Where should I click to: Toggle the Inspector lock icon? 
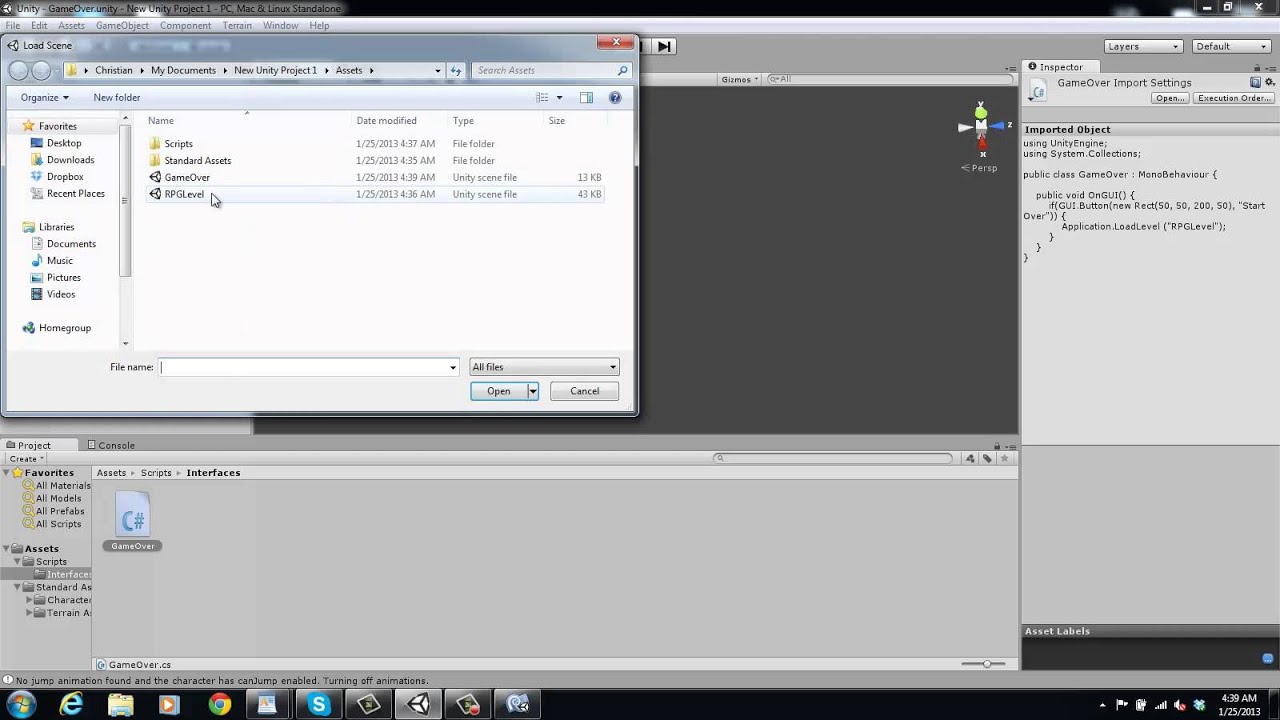coord(1256,67)
